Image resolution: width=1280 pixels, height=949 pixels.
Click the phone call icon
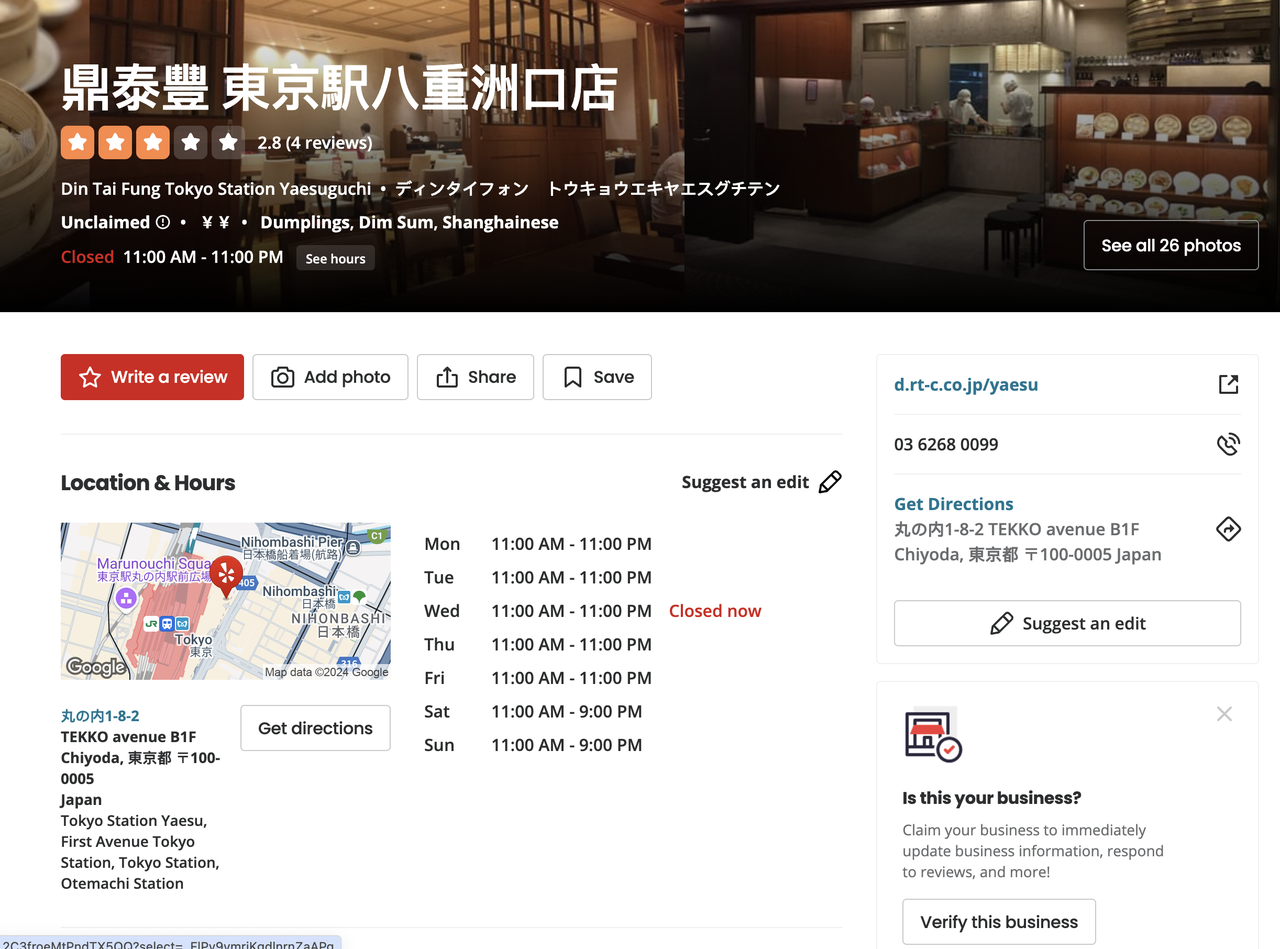[1228, 444]
